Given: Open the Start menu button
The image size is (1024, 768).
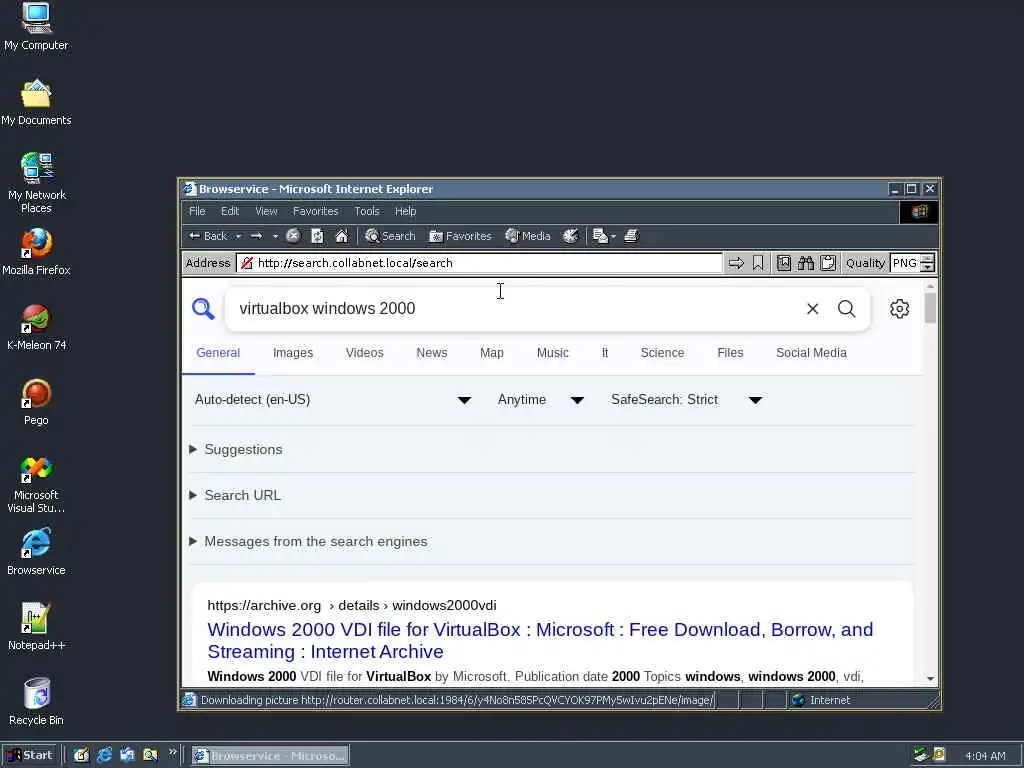Looking at the screenshot, I should click(30, 756).
